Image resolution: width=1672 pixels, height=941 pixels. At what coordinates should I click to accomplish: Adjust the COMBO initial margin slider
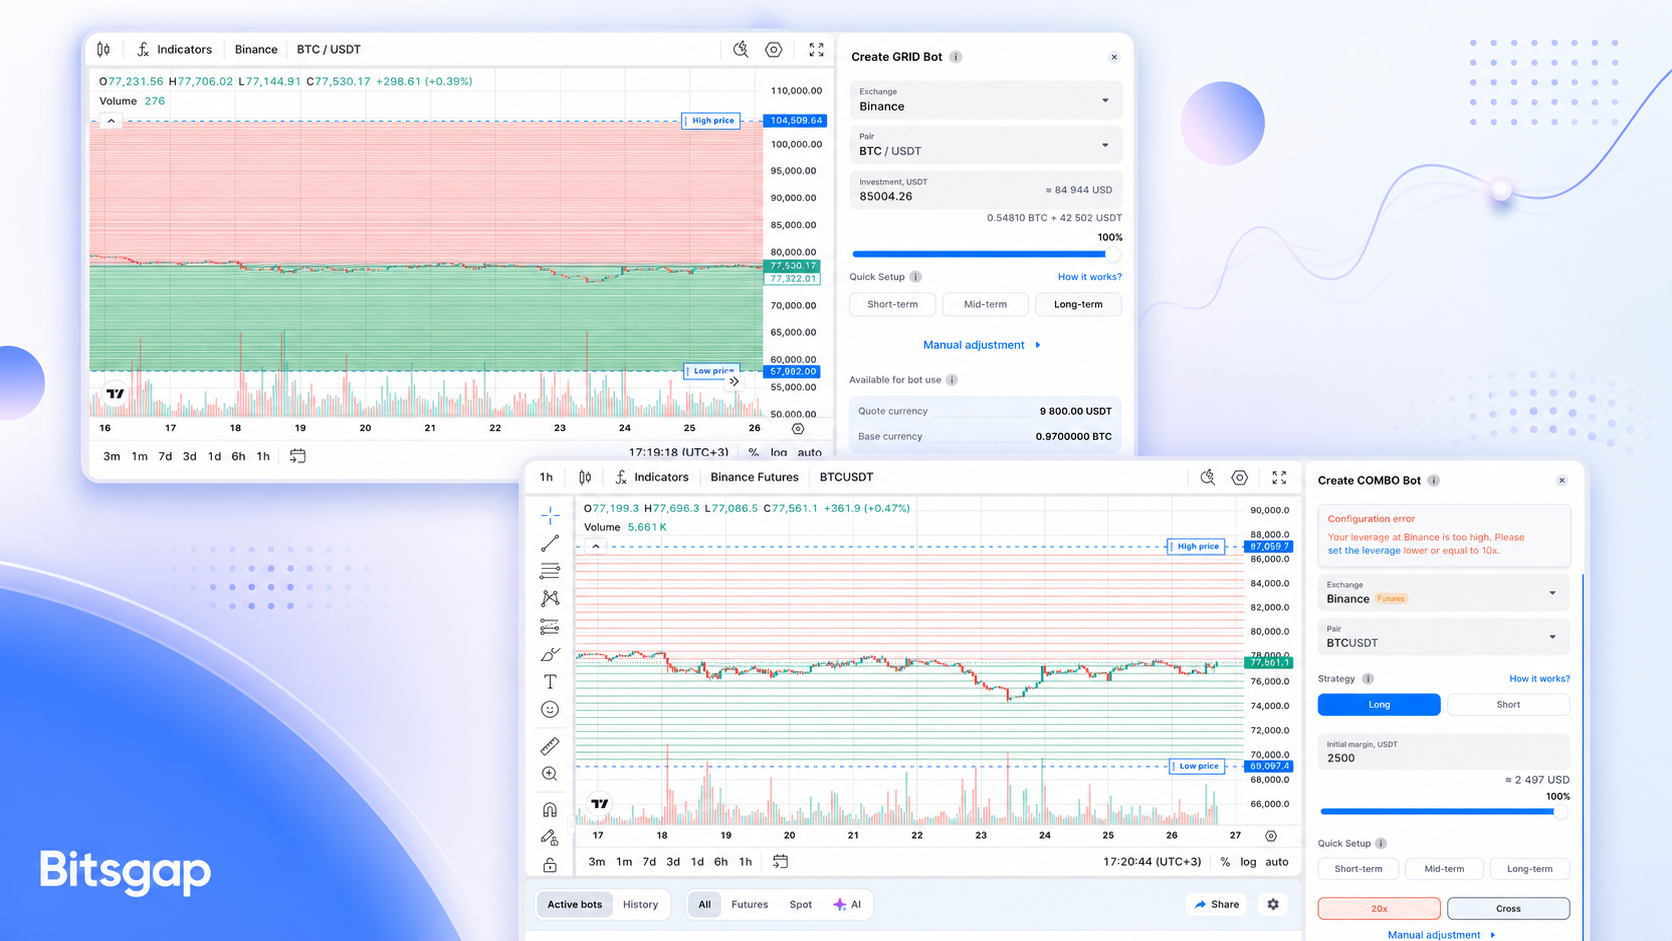(1443, 812)
